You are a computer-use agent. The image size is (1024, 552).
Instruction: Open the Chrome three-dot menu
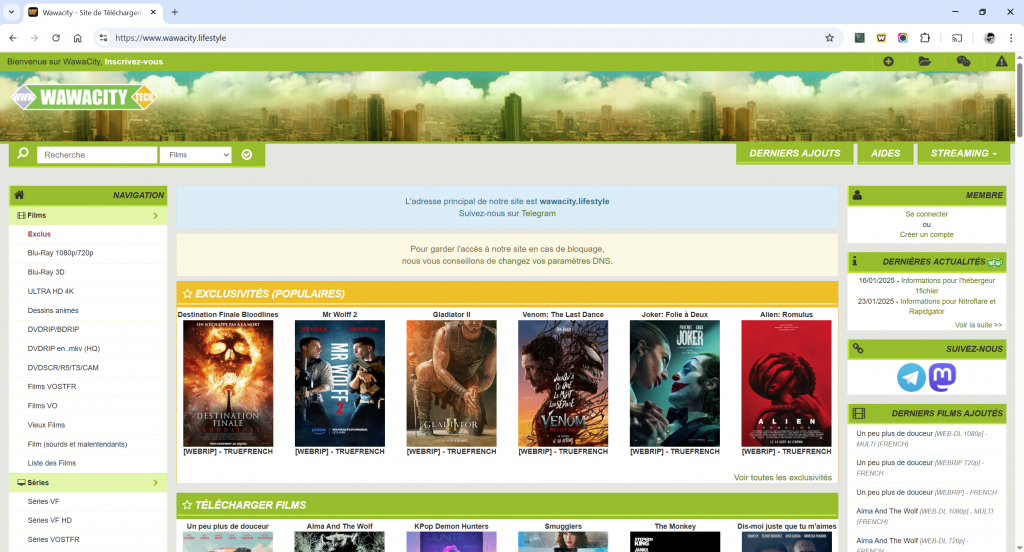1011,38
